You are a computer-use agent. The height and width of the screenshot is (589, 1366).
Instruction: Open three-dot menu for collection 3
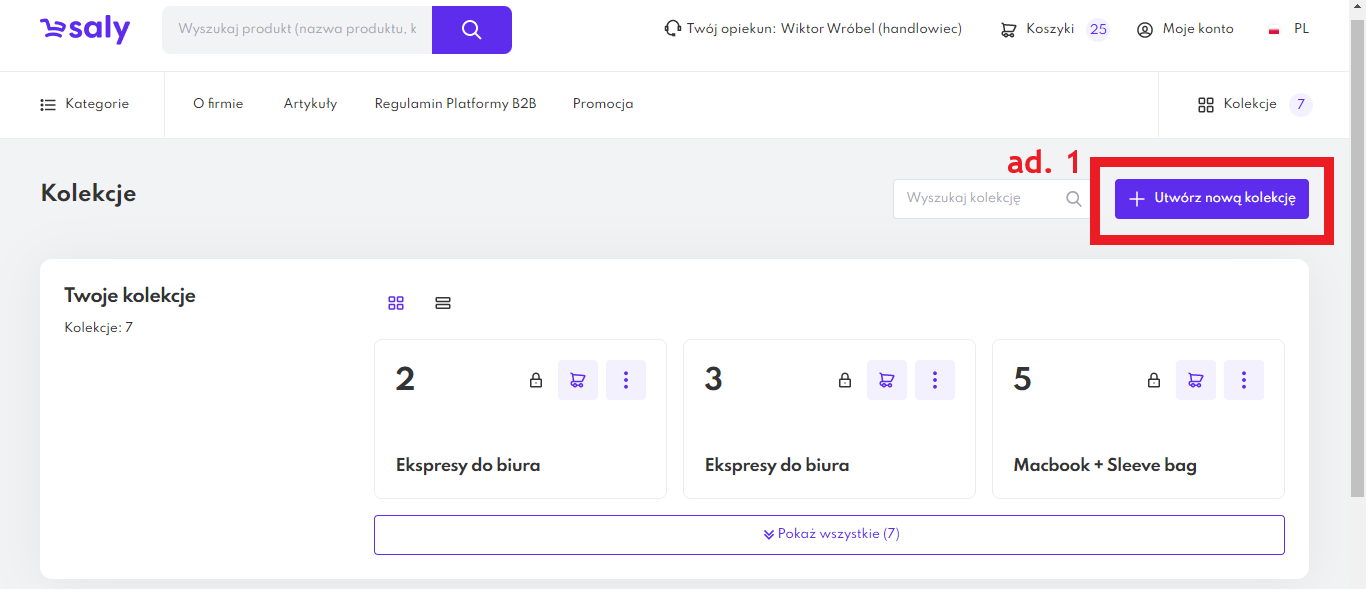coord(935,380)
